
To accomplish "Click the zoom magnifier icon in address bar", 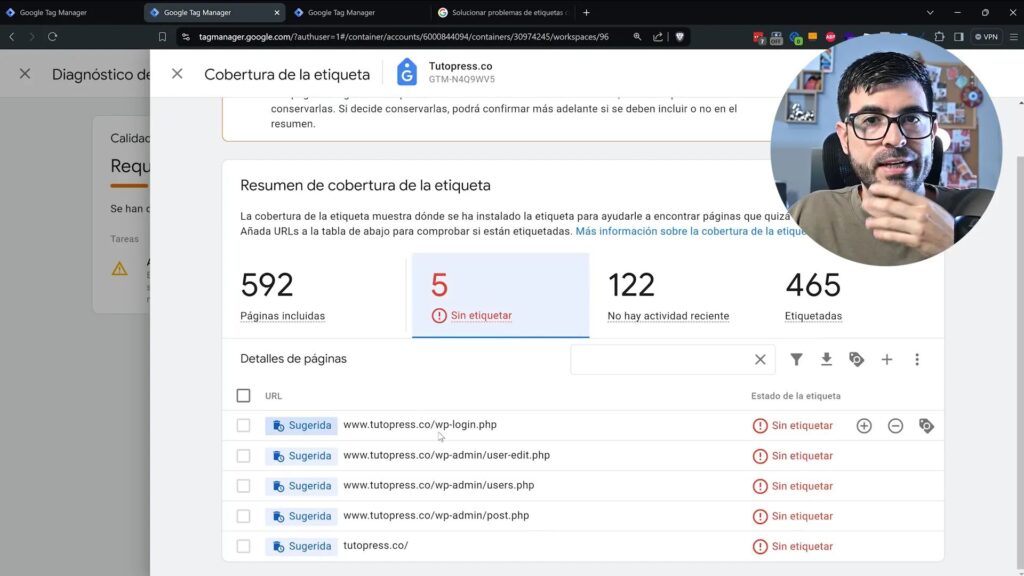I will [x=637, y=37].
